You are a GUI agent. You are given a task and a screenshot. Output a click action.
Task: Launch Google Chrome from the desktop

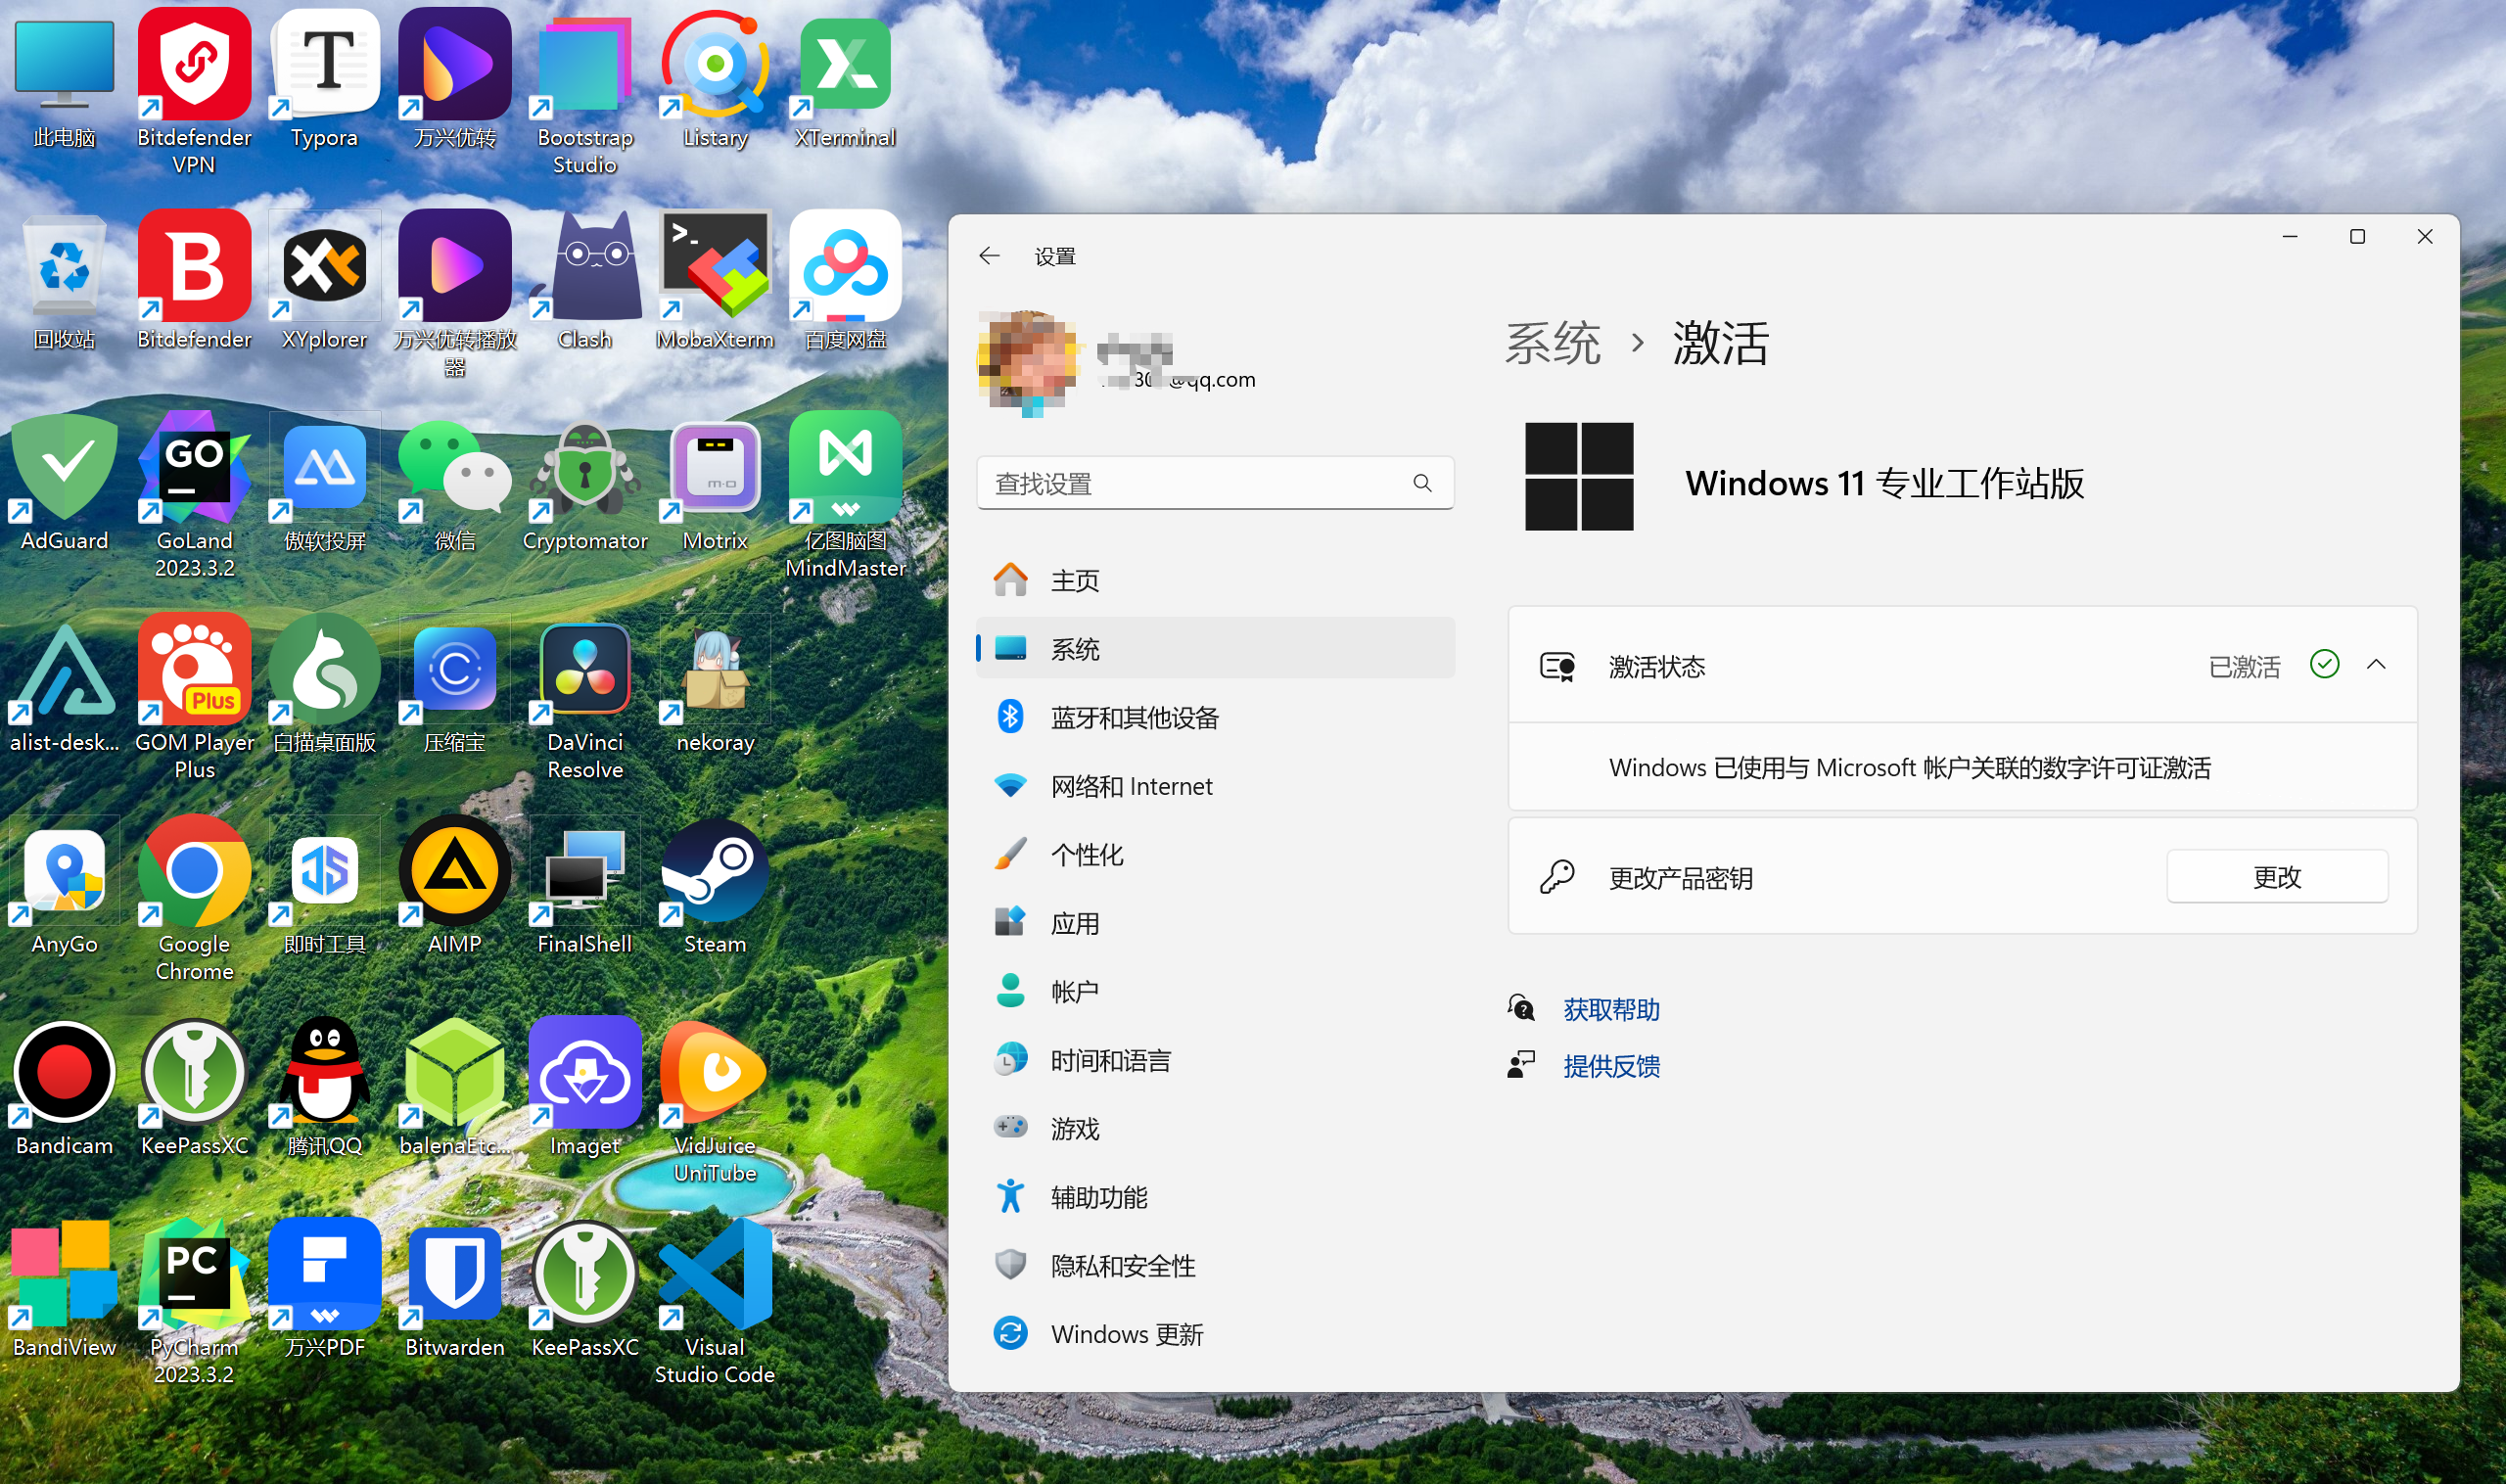194,872
